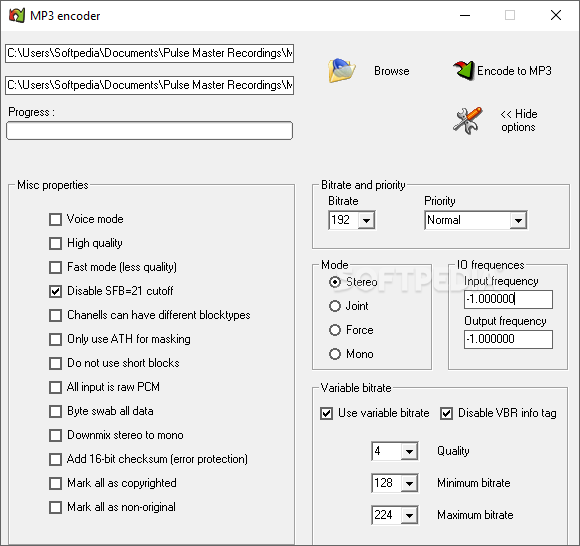This screenshot has width=580, height=546.
Task: Click << Hide options
Action: point(519,121)
